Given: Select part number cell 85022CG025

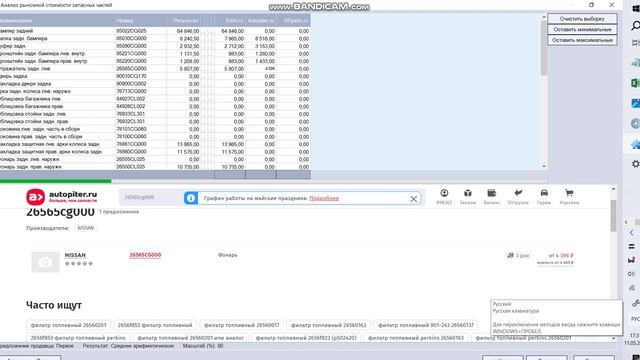Looking at the screenshot, I should (140, 31).
